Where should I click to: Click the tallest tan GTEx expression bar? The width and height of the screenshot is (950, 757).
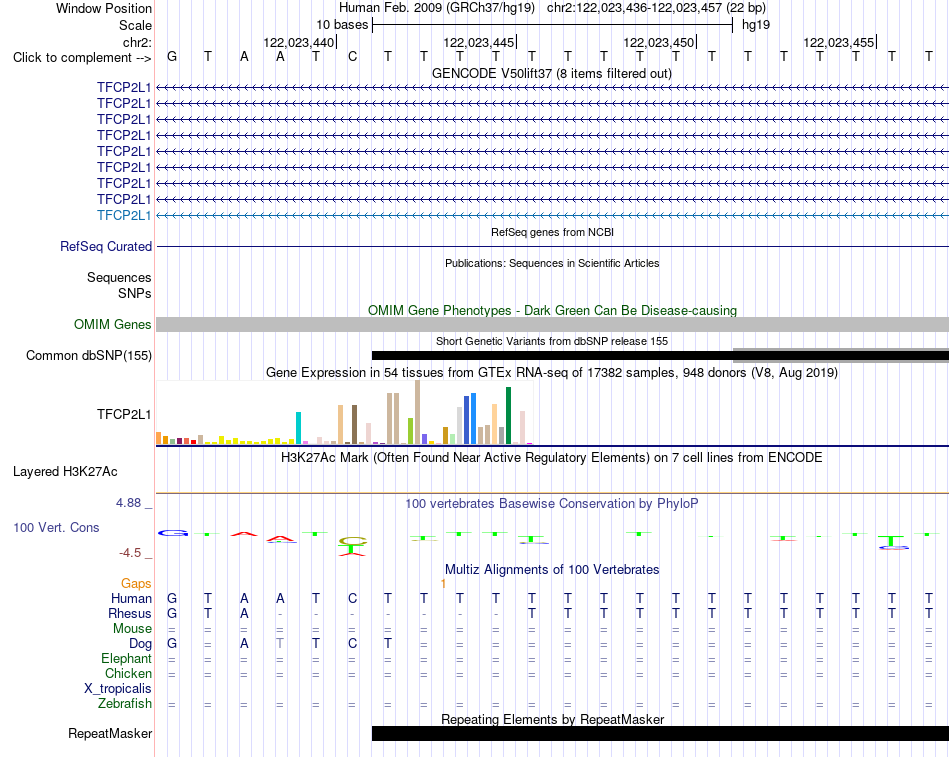coord(417,412)
